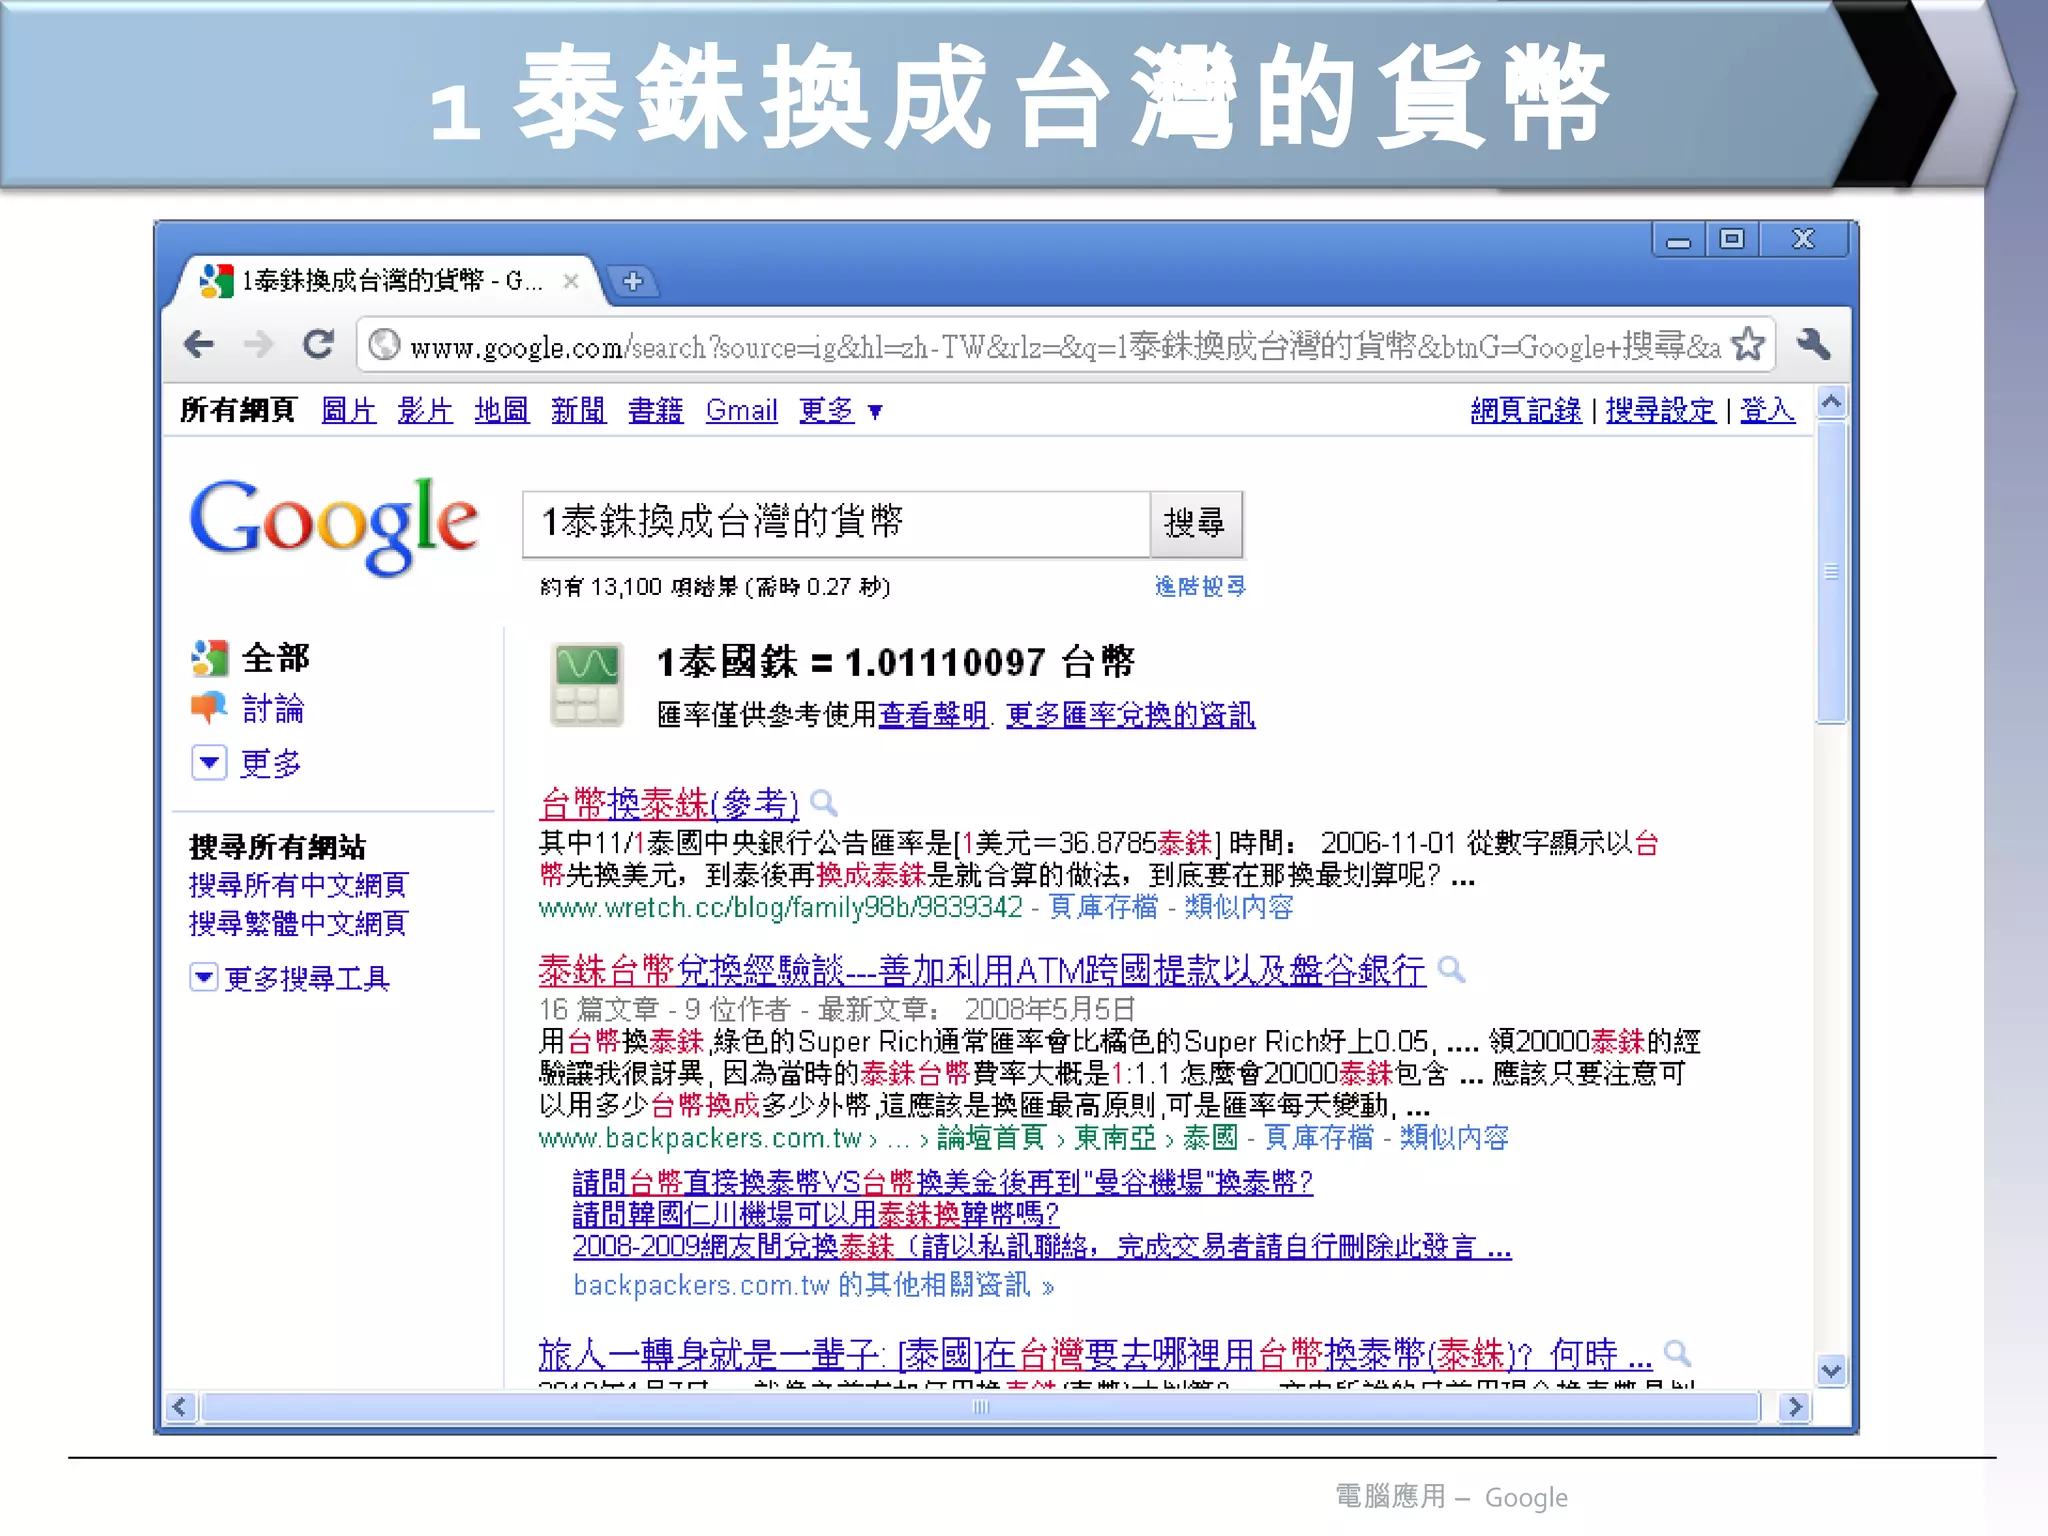The height and width of the screenshot is (1536, 2048).
Task: Open the 網頁記錄 link
Action: (x=1526, y=410)
